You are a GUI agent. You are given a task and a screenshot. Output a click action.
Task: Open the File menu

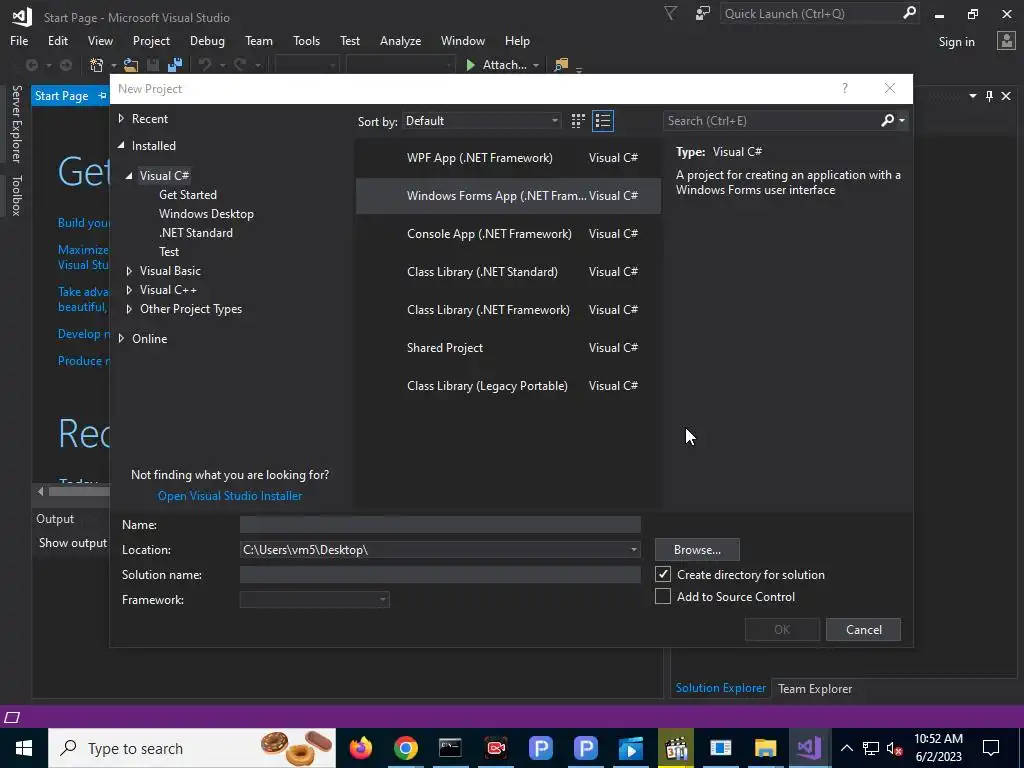pyautogui.click(x=19, y=40)
